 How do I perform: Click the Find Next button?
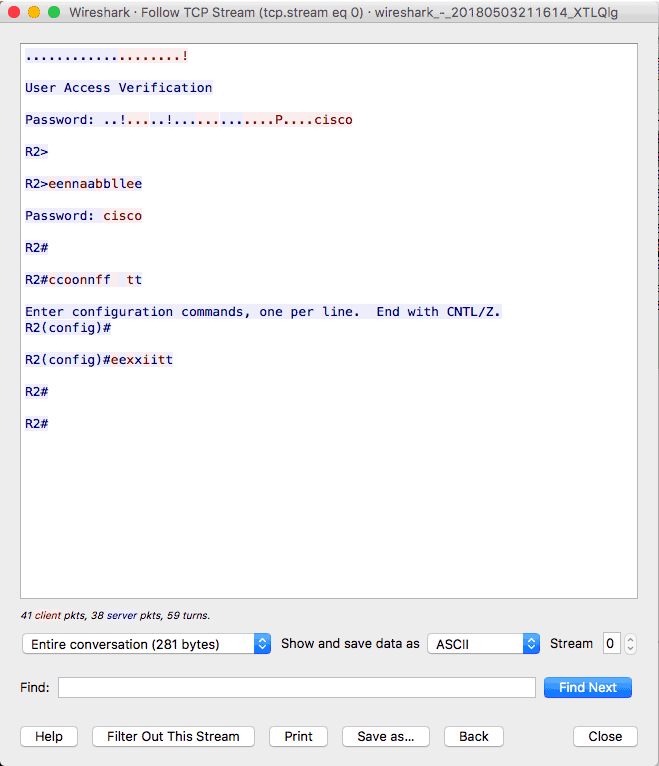[588, 687]
